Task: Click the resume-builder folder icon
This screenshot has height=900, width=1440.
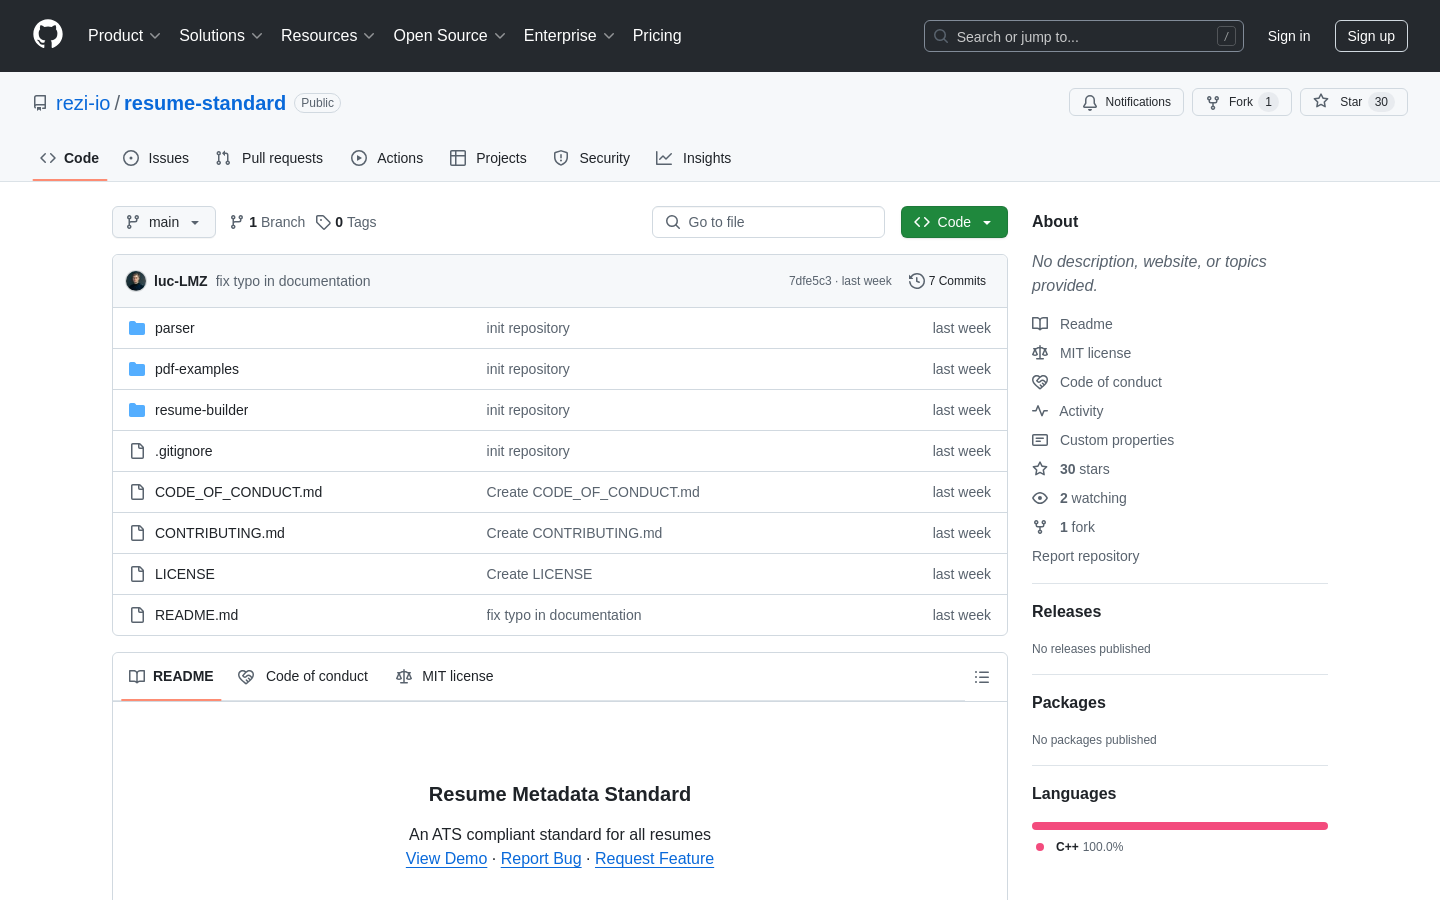Action: [137, 410]
